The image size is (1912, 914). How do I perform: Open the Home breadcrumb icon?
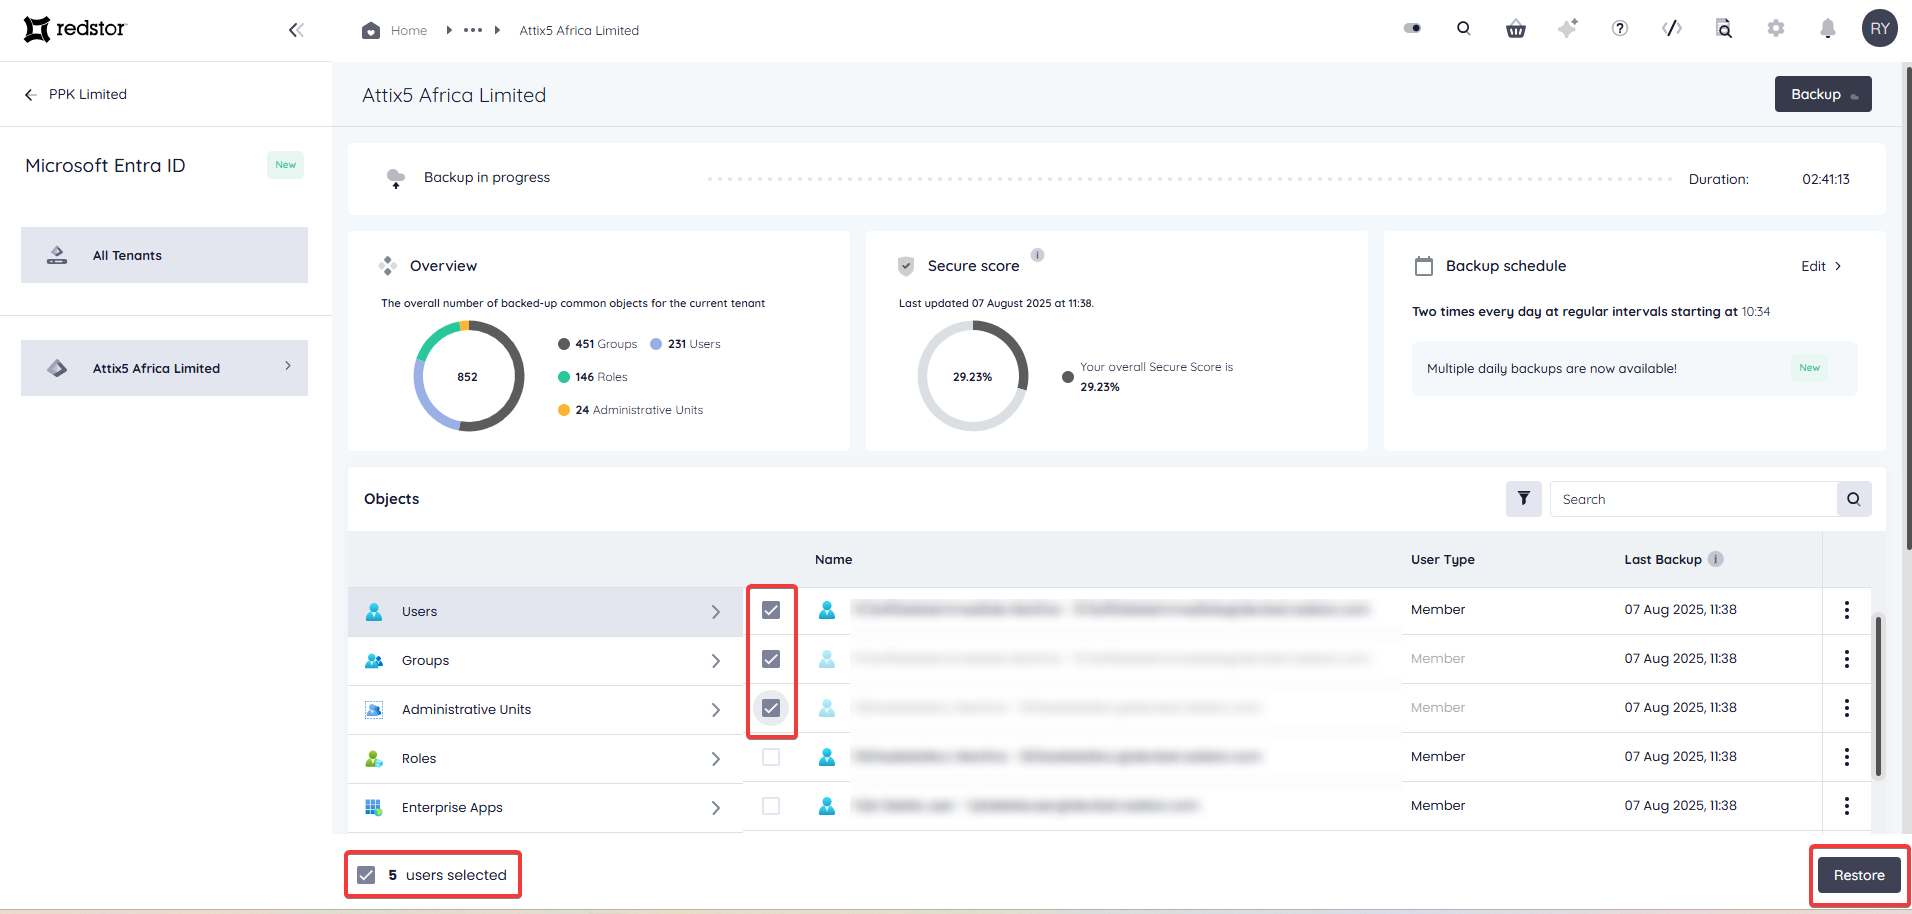(371, 30)
